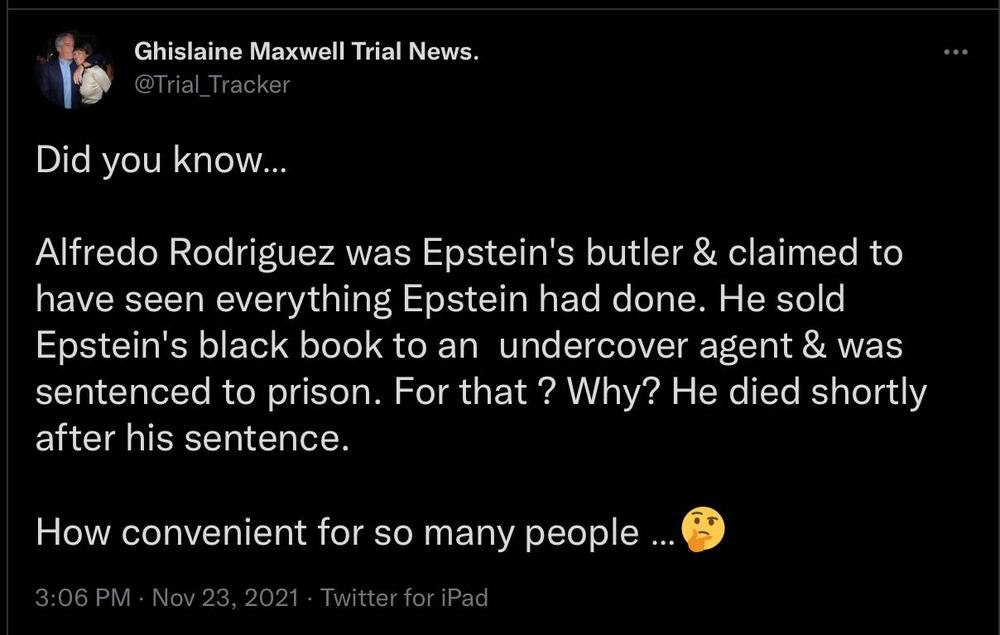
Task: Click the "How convenient for so many people" line
Action: 336,532
